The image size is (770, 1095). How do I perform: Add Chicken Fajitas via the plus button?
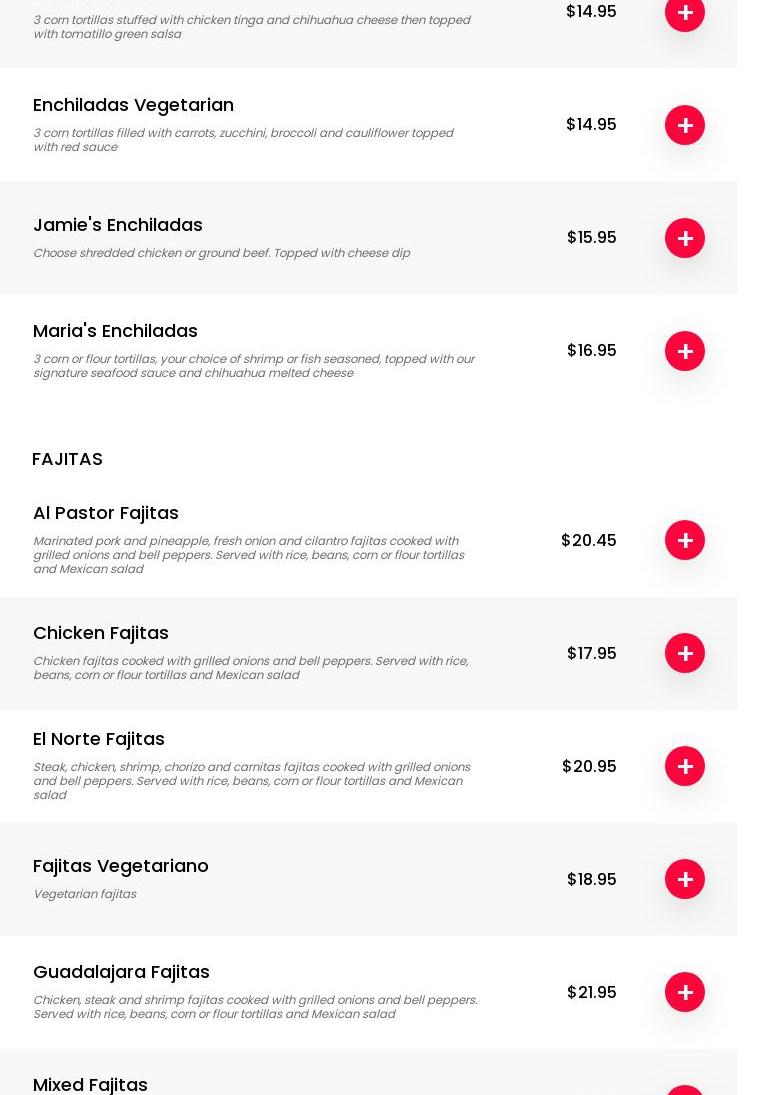click(684, 653)
